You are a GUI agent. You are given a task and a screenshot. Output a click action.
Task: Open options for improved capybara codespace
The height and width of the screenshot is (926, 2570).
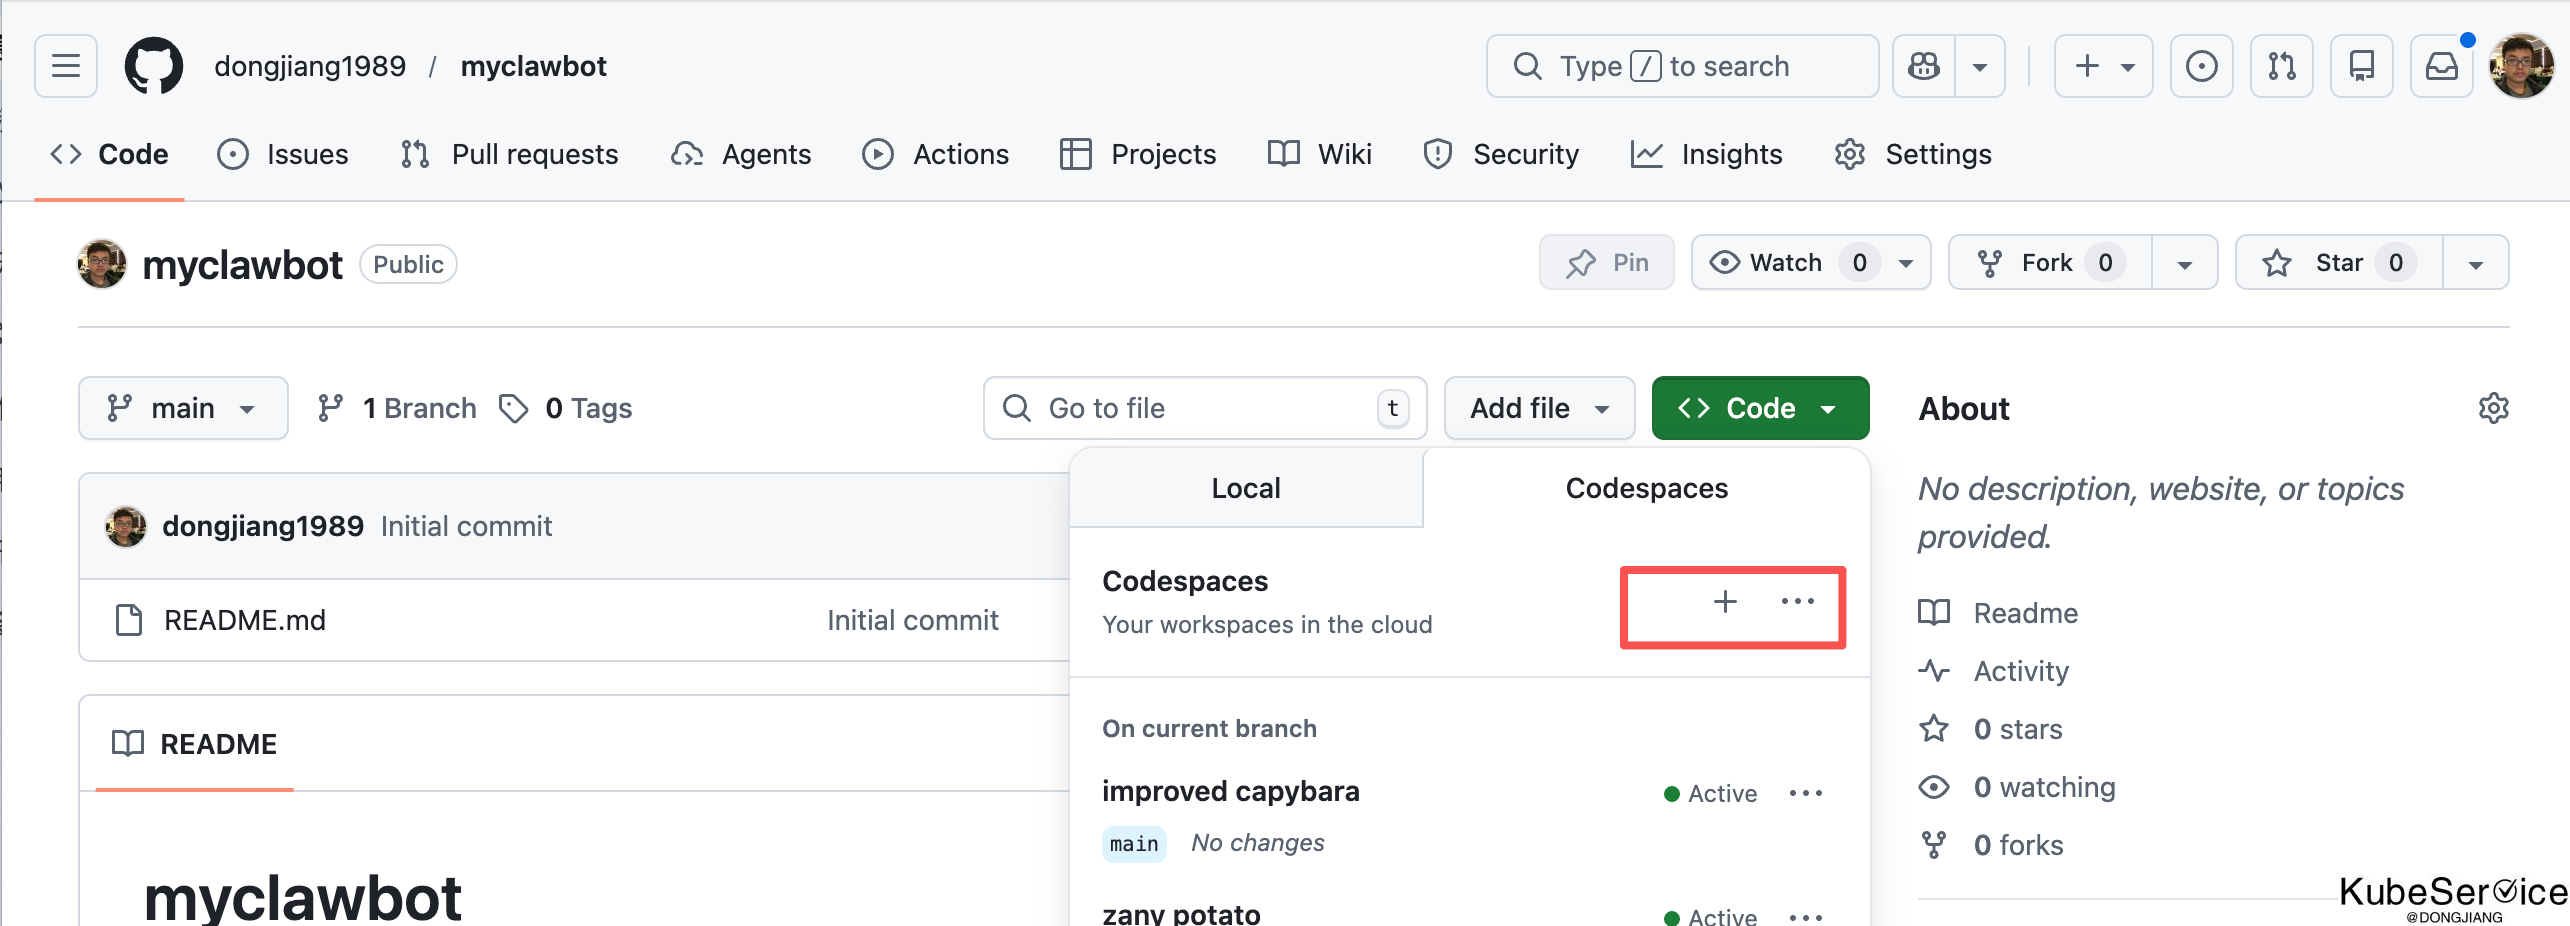point(1805,793)
